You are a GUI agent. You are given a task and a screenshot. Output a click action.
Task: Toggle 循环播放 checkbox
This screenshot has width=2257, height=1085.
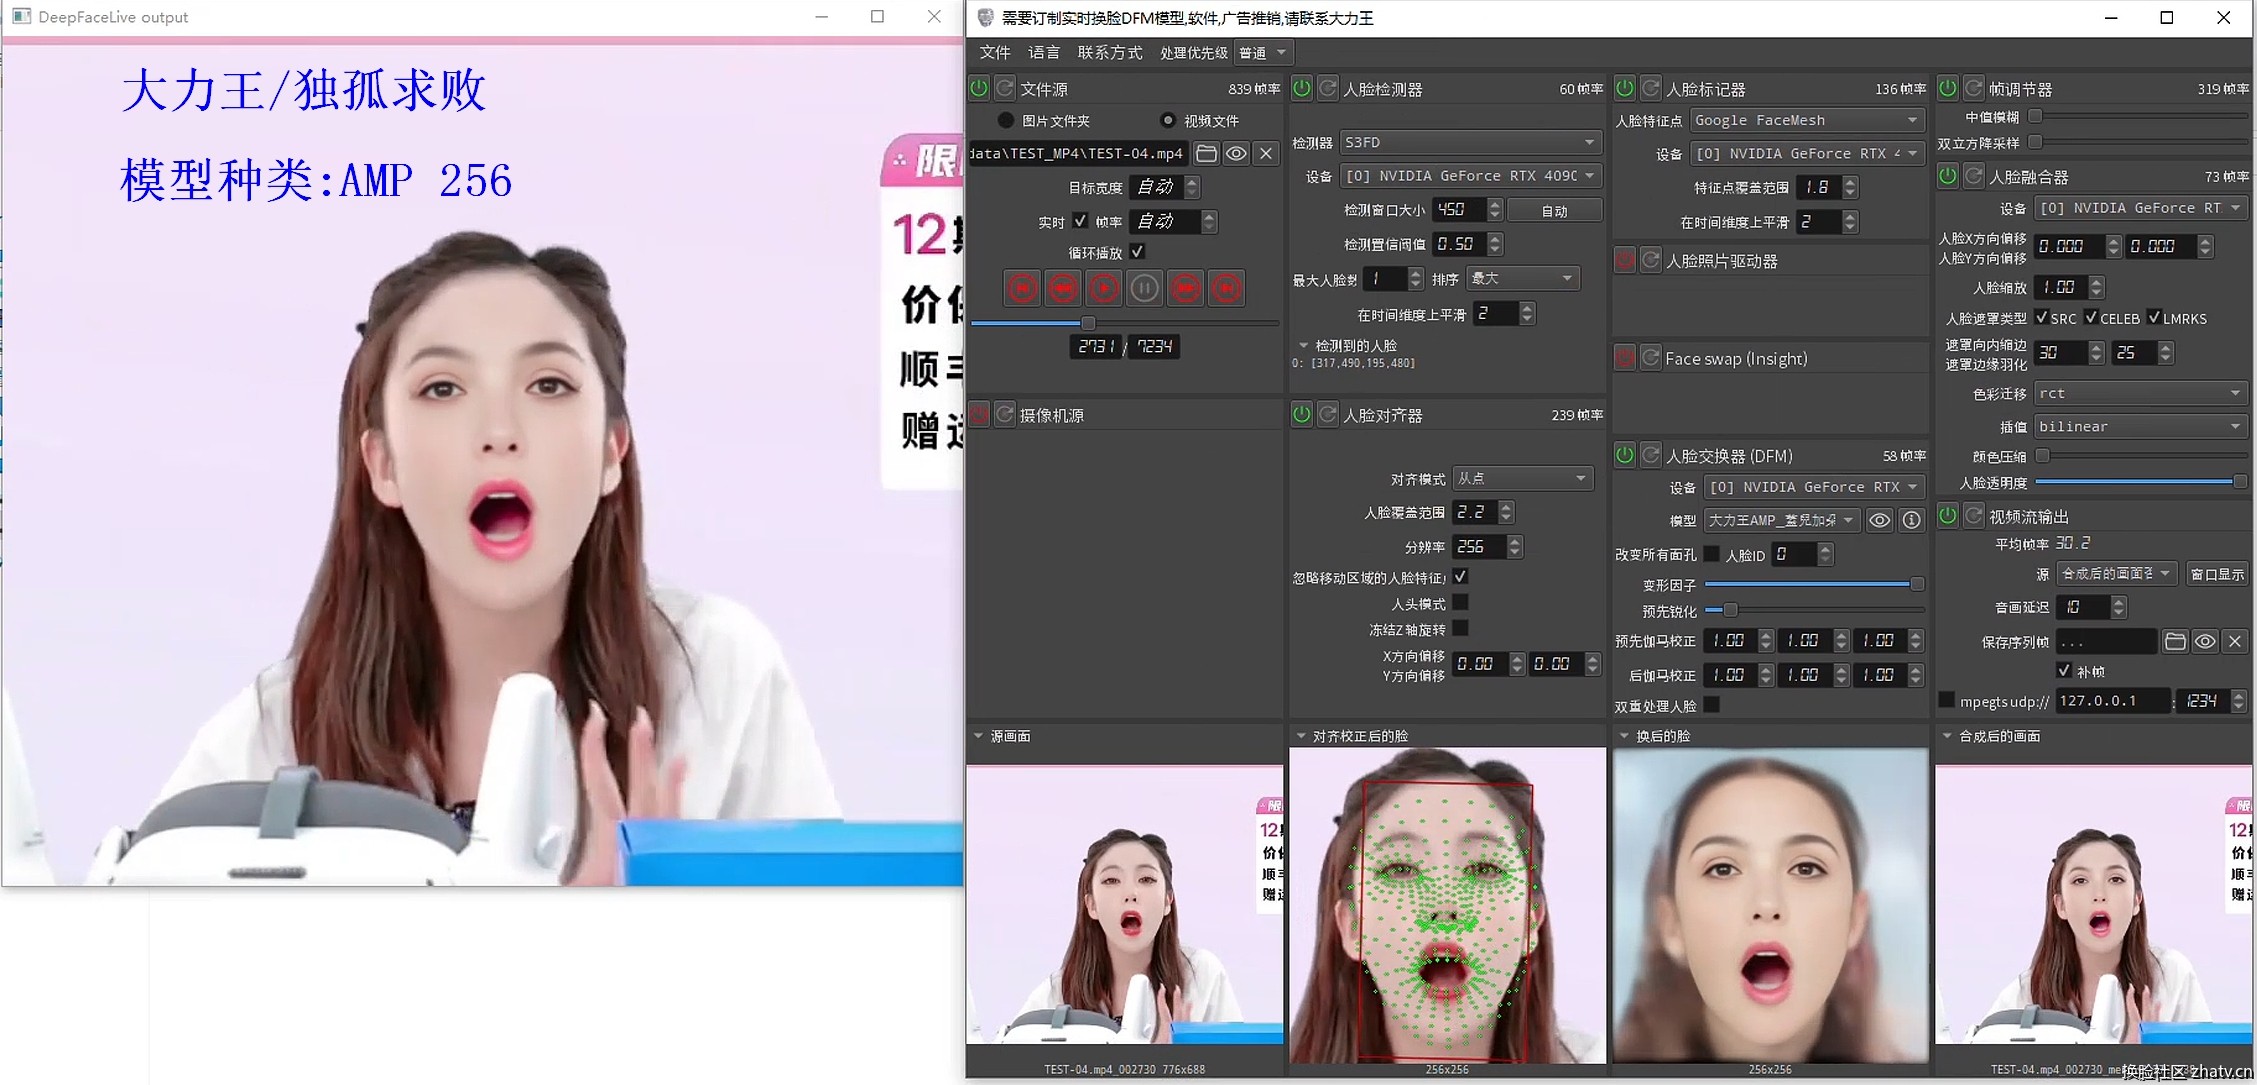pos(1137,251)
